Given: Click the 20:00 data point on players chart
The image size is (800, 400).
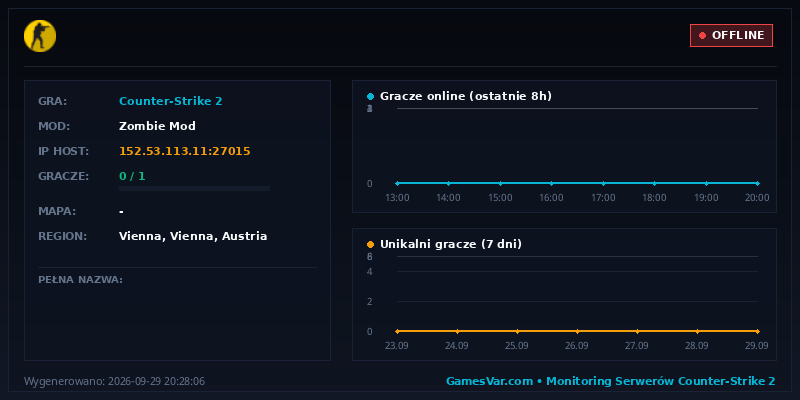Looking at the screenshot, I should (758, 183).
